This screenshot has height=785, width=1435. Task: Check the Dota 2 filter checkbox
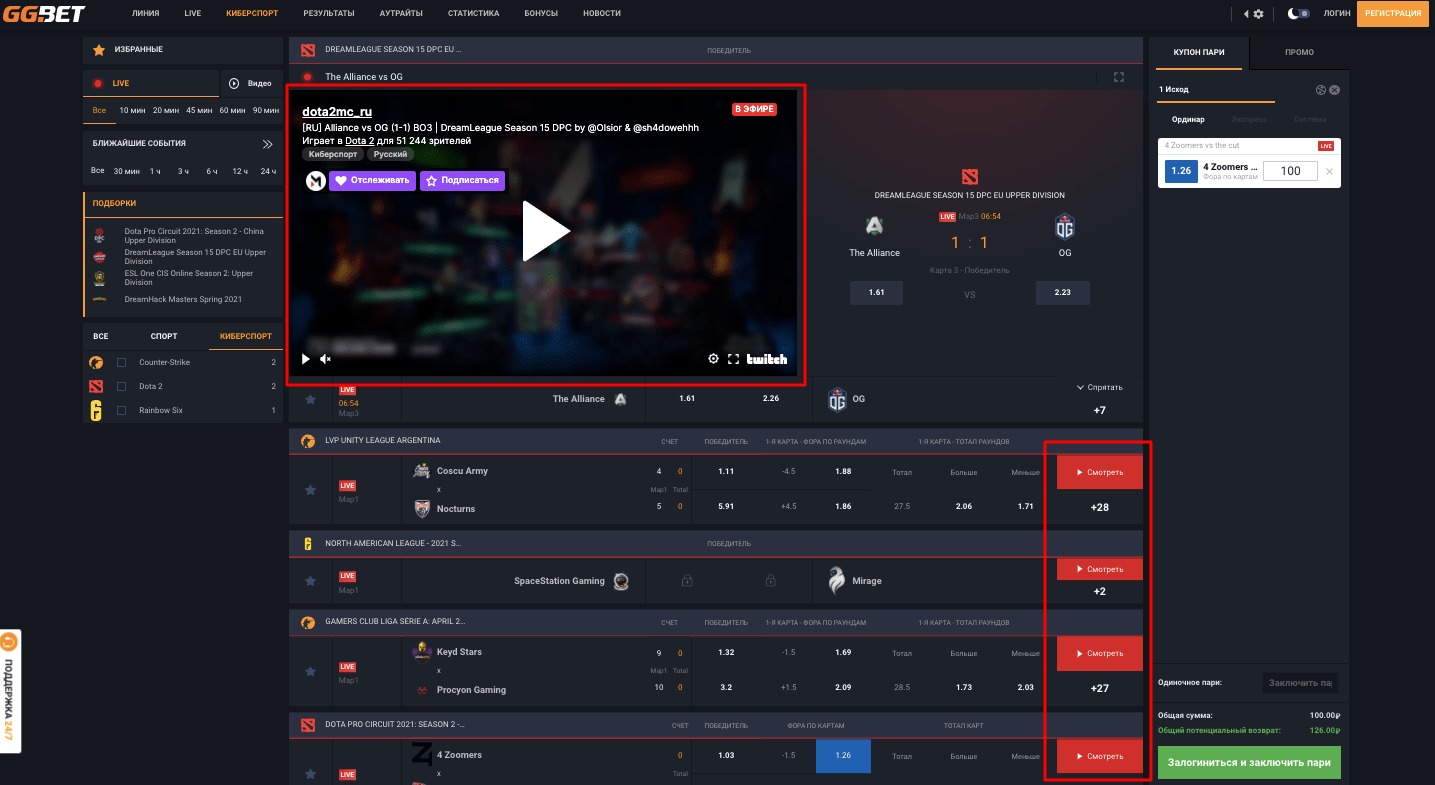tap(122, 386)
